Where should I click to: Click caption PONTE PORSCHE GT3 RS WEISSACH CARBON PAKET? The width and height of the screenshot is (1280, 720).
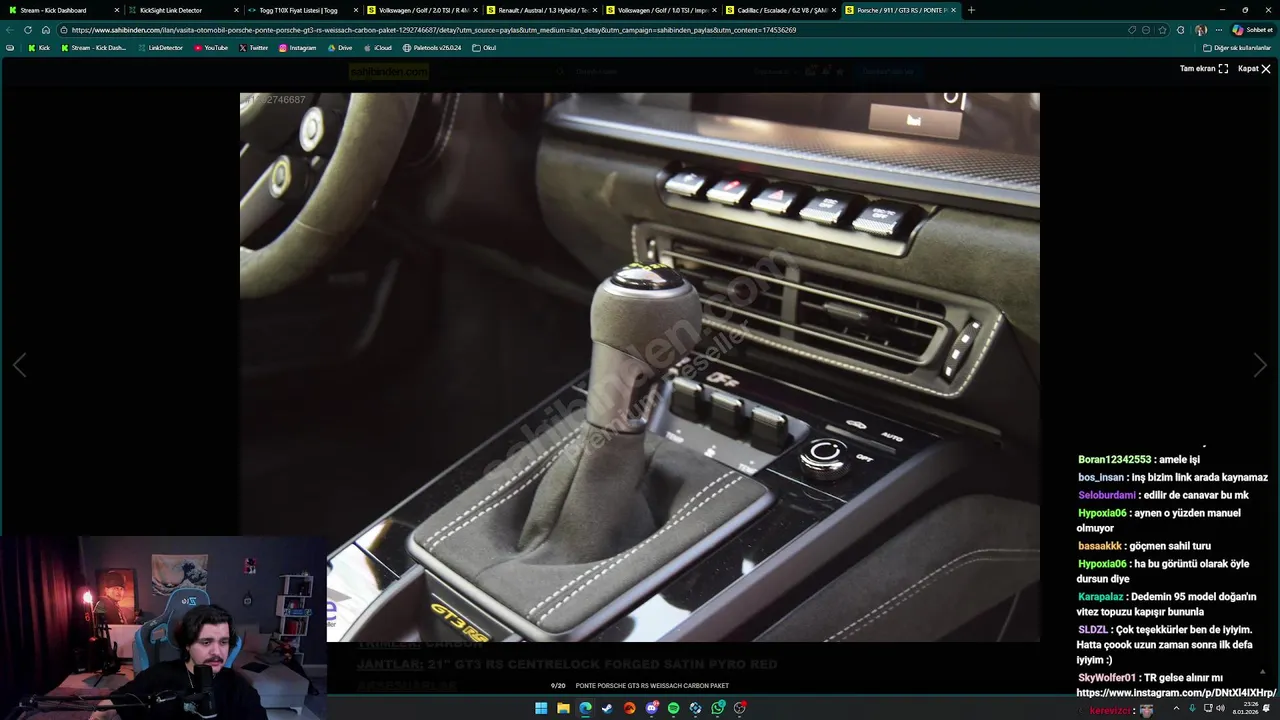[x=652, y=686]
